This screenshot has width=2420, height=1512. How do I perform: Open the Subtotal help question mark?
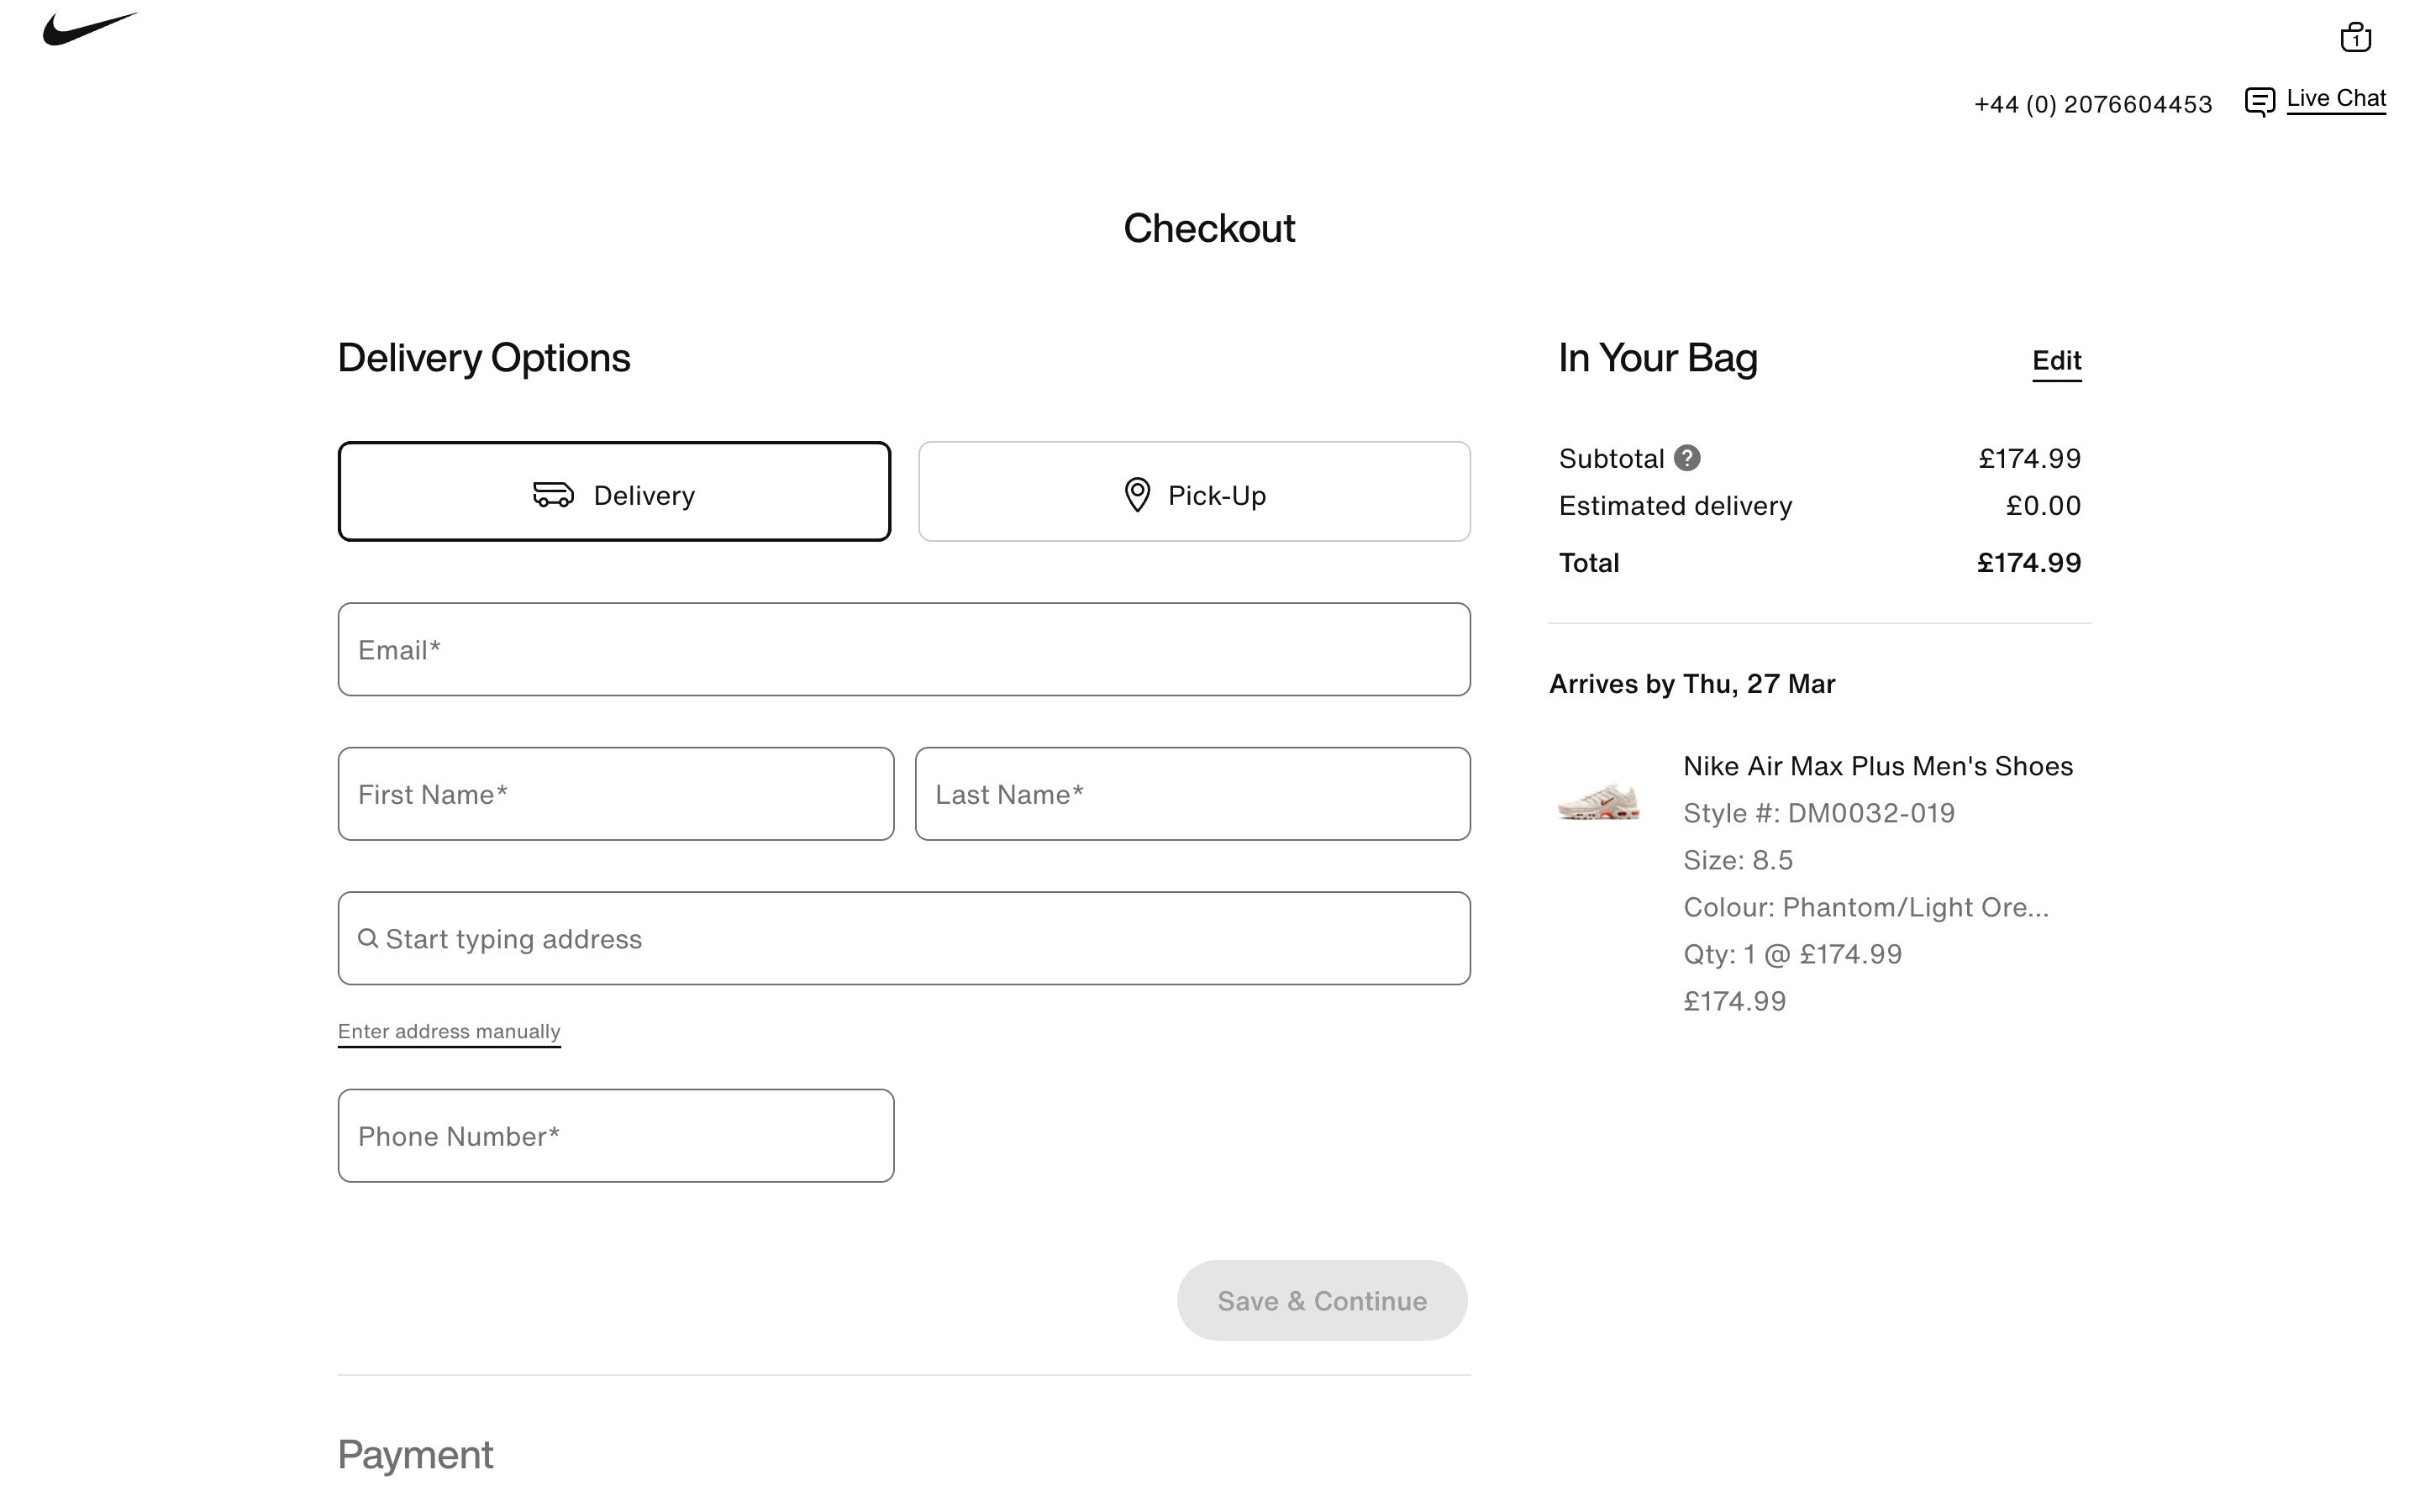[1688, 457]
